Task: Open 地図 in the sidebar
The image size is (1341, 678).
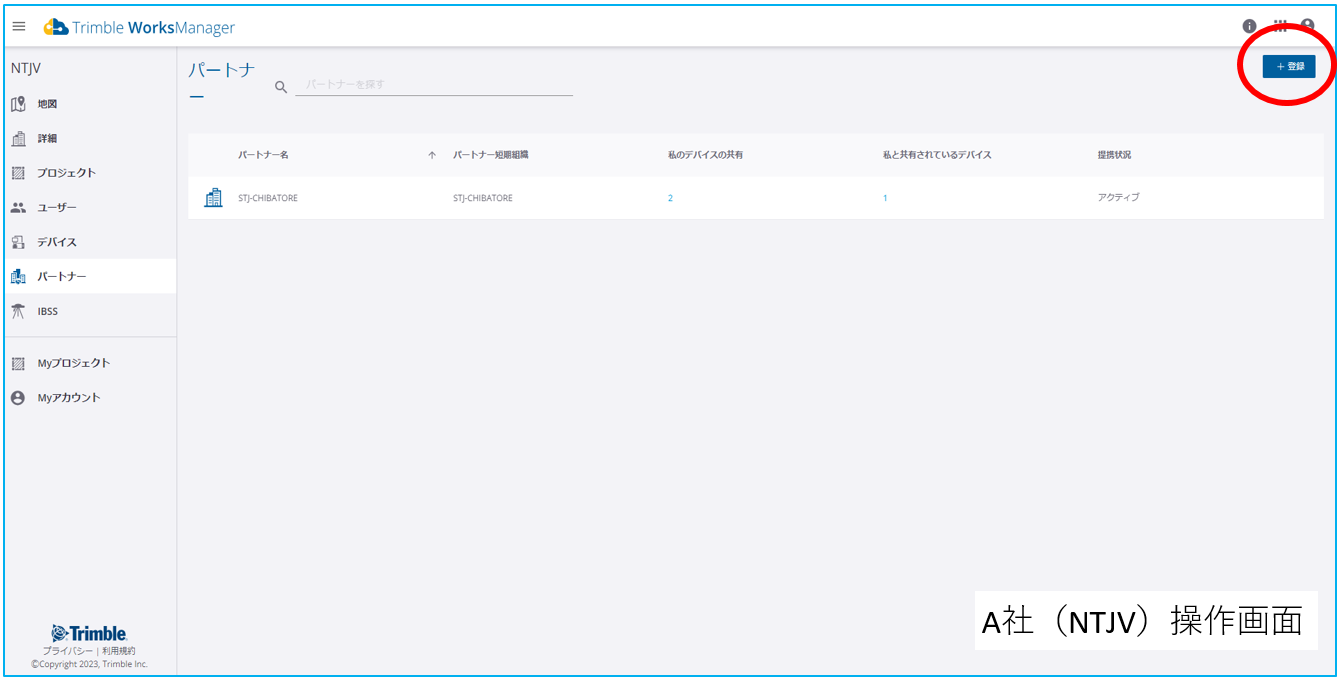Action: [x=47, y=104]
